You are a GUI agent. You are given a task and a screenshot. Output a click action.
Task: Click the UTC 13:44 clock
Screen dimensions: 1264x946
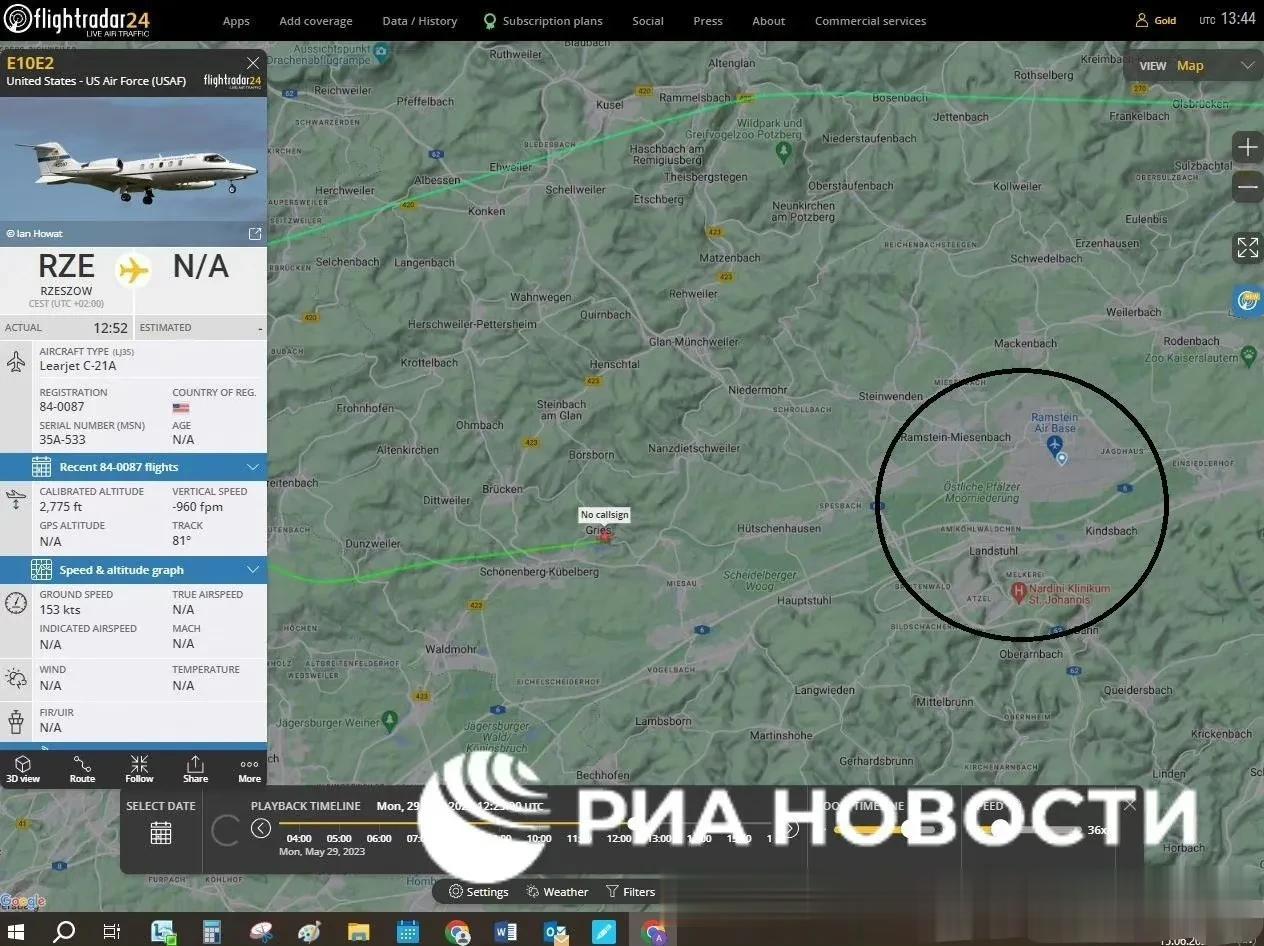1227,19
